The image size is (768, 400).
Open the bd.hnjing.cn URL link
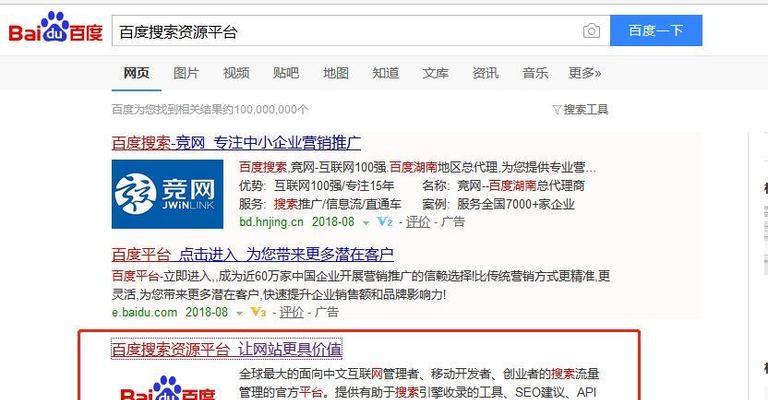271,222
